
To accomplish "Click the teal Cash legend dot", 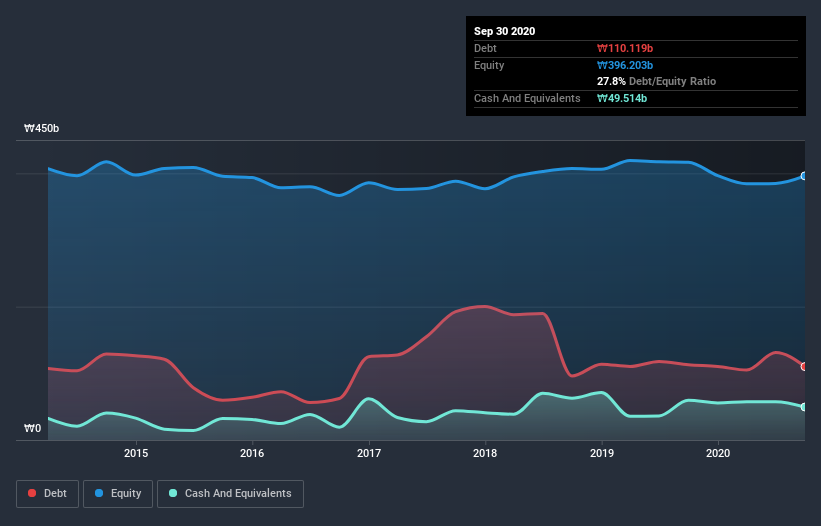I will pos(173,493).
